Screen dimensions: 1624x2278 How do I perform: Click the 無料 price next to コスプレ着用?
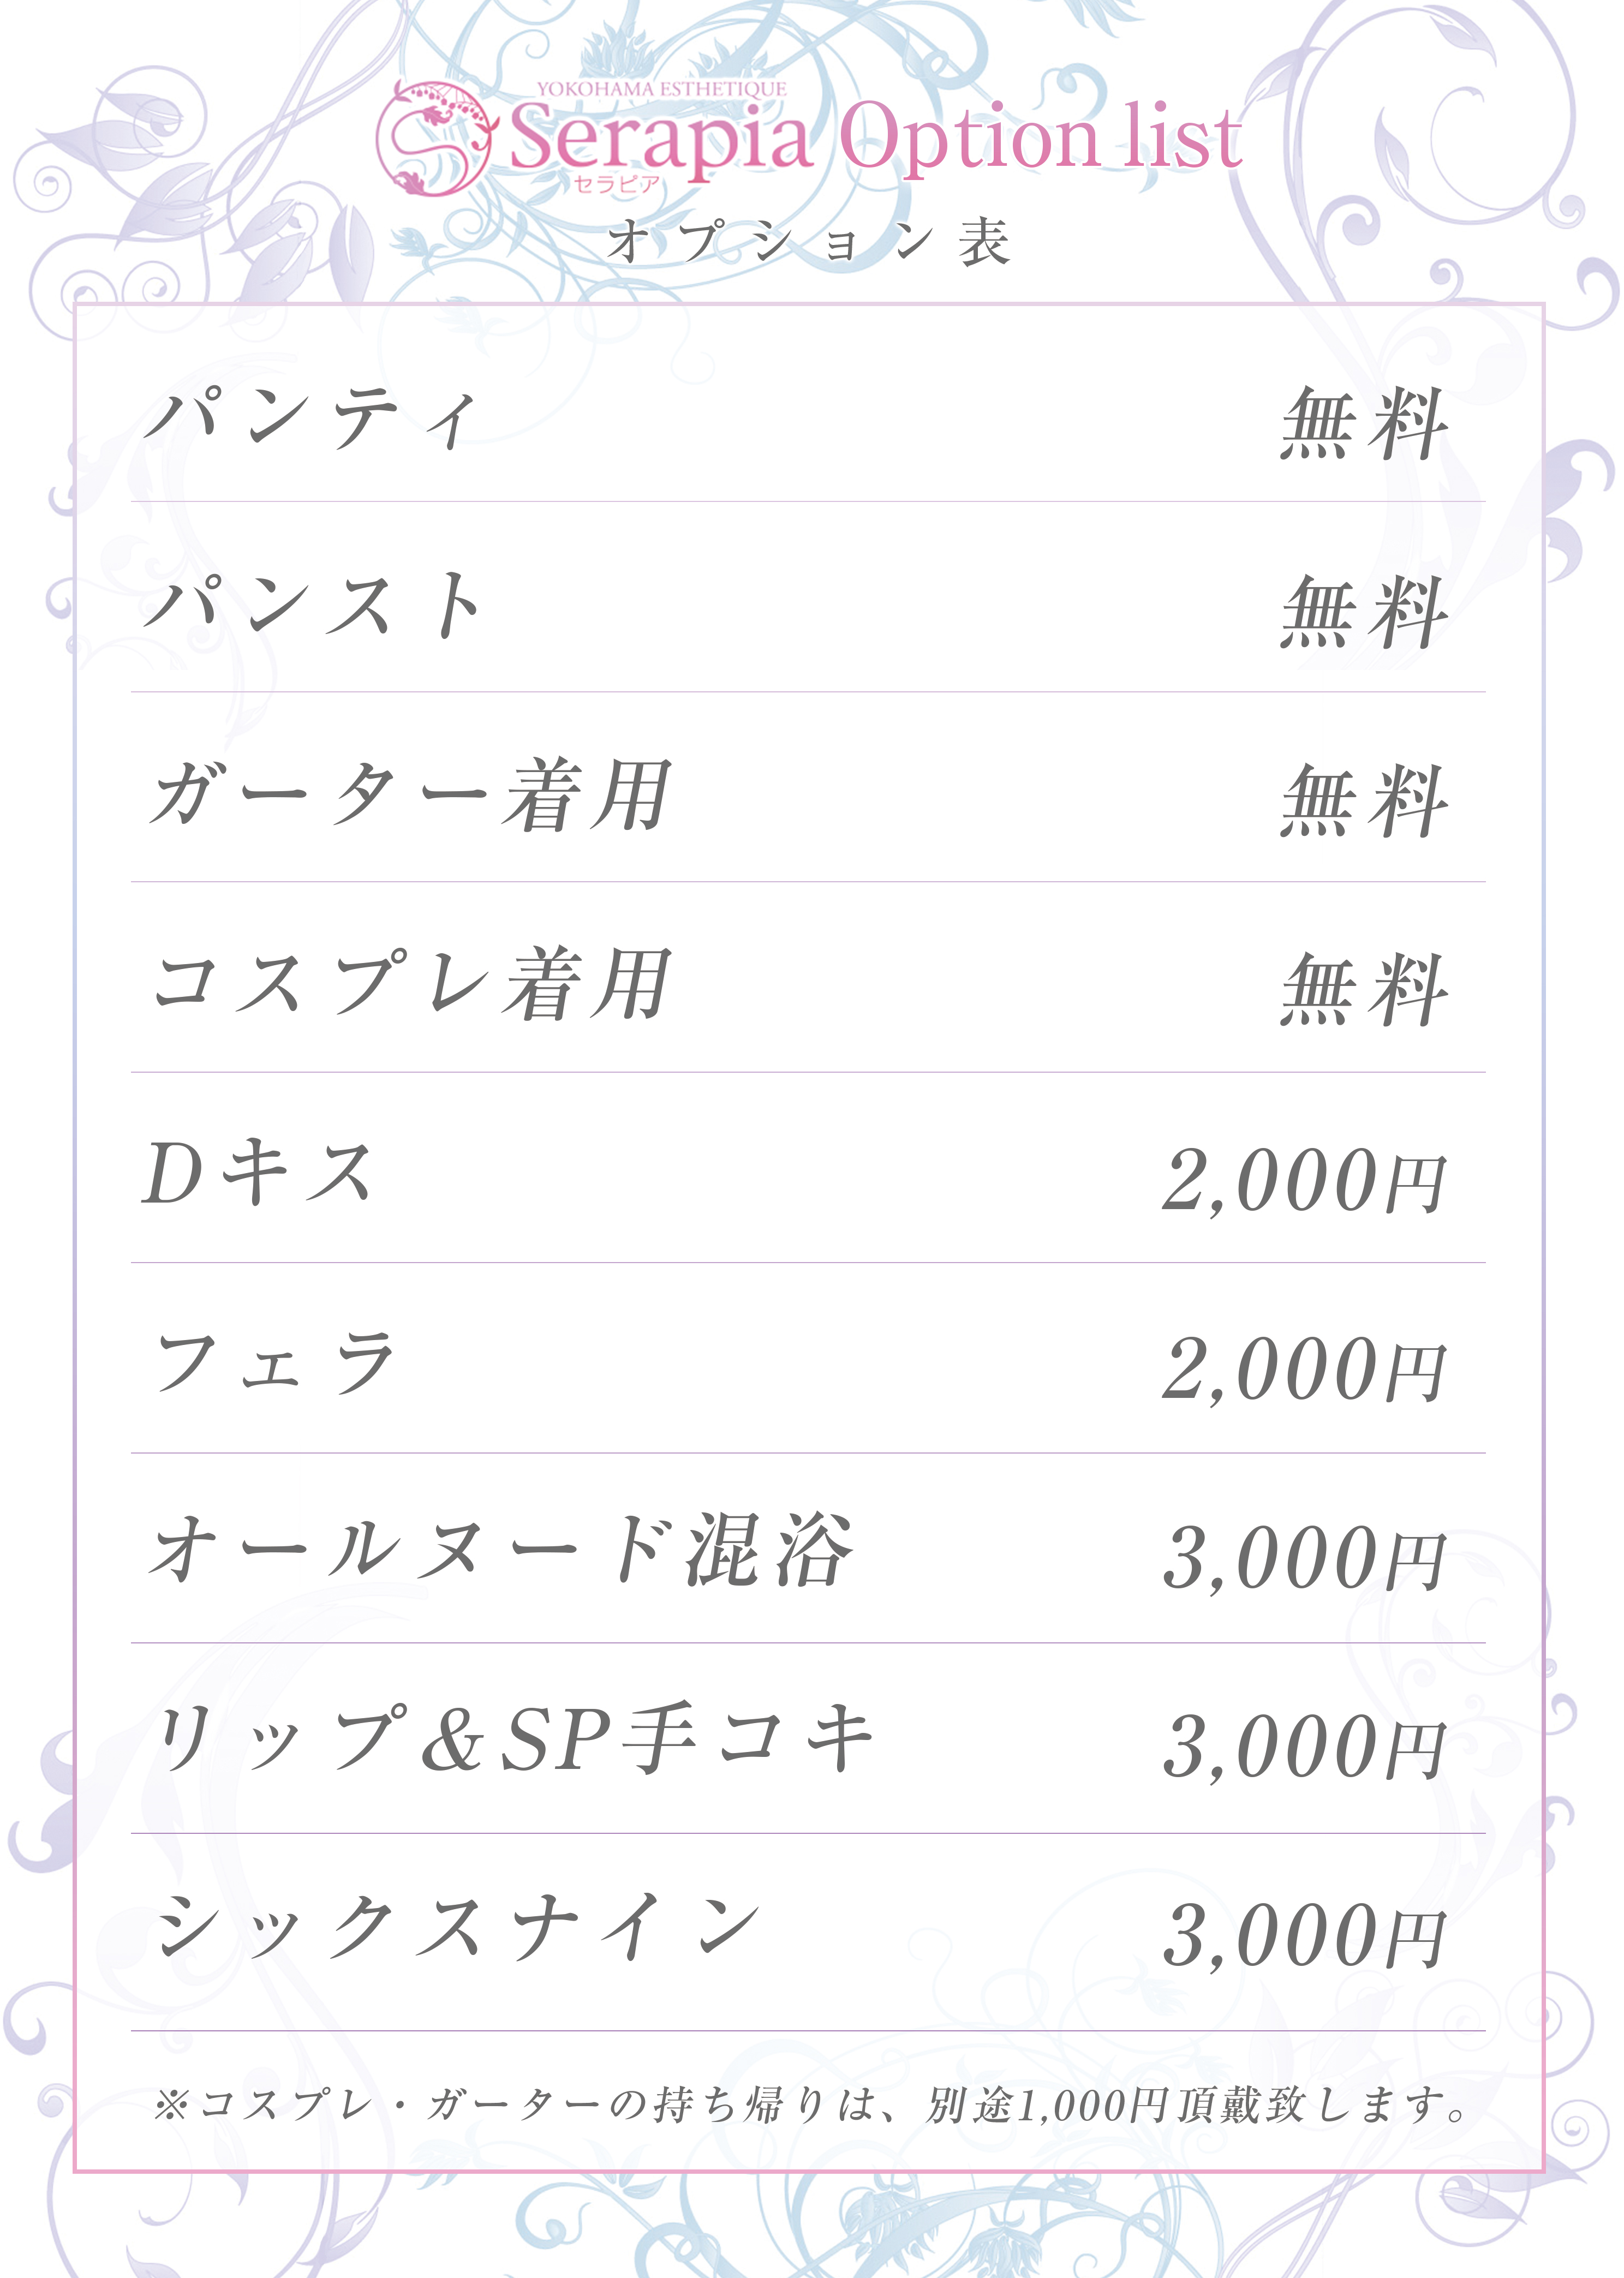tap(1364, 990)
